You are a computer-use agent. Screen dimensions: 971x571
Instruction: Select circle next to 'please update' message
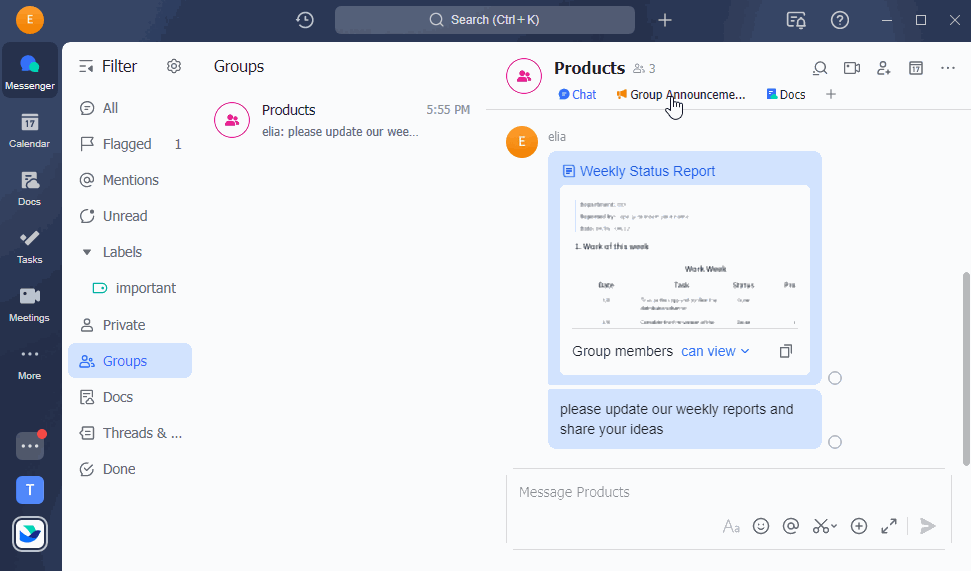(x=835, y=442)
